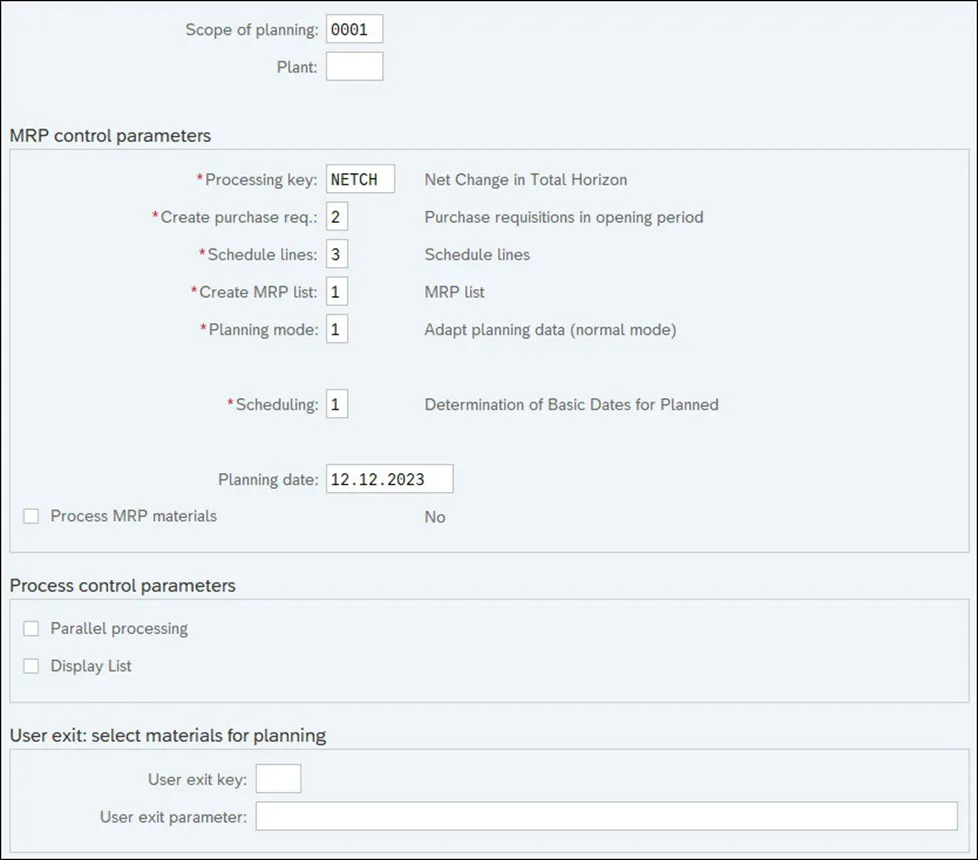Click 'Adapt planning data (normal mode)' description

click(x=550, y=329)
